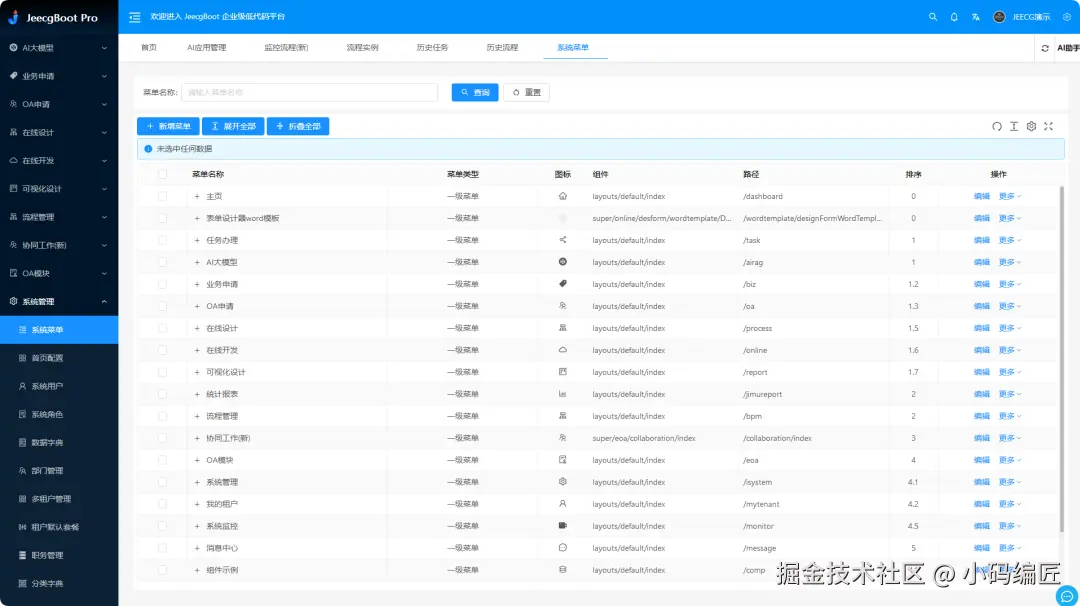Viewport: 1080px width, 606px height.
Task: Click the 排序 column header
Action: click(x=913, y=174)
